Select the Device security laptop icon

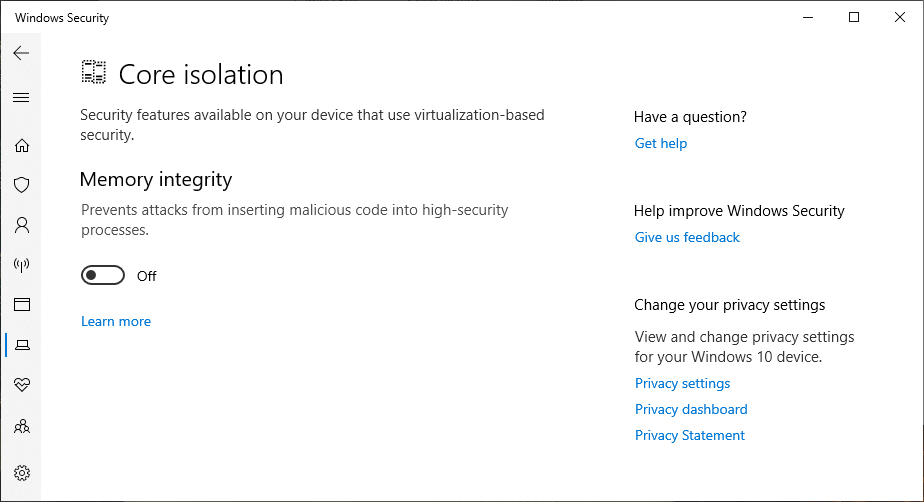(21, 345)
